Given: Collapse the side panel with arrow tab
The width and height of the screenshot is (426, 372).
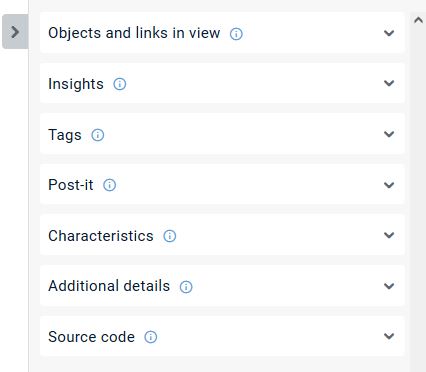Looking at the screenshot, I should pos(15,32).
